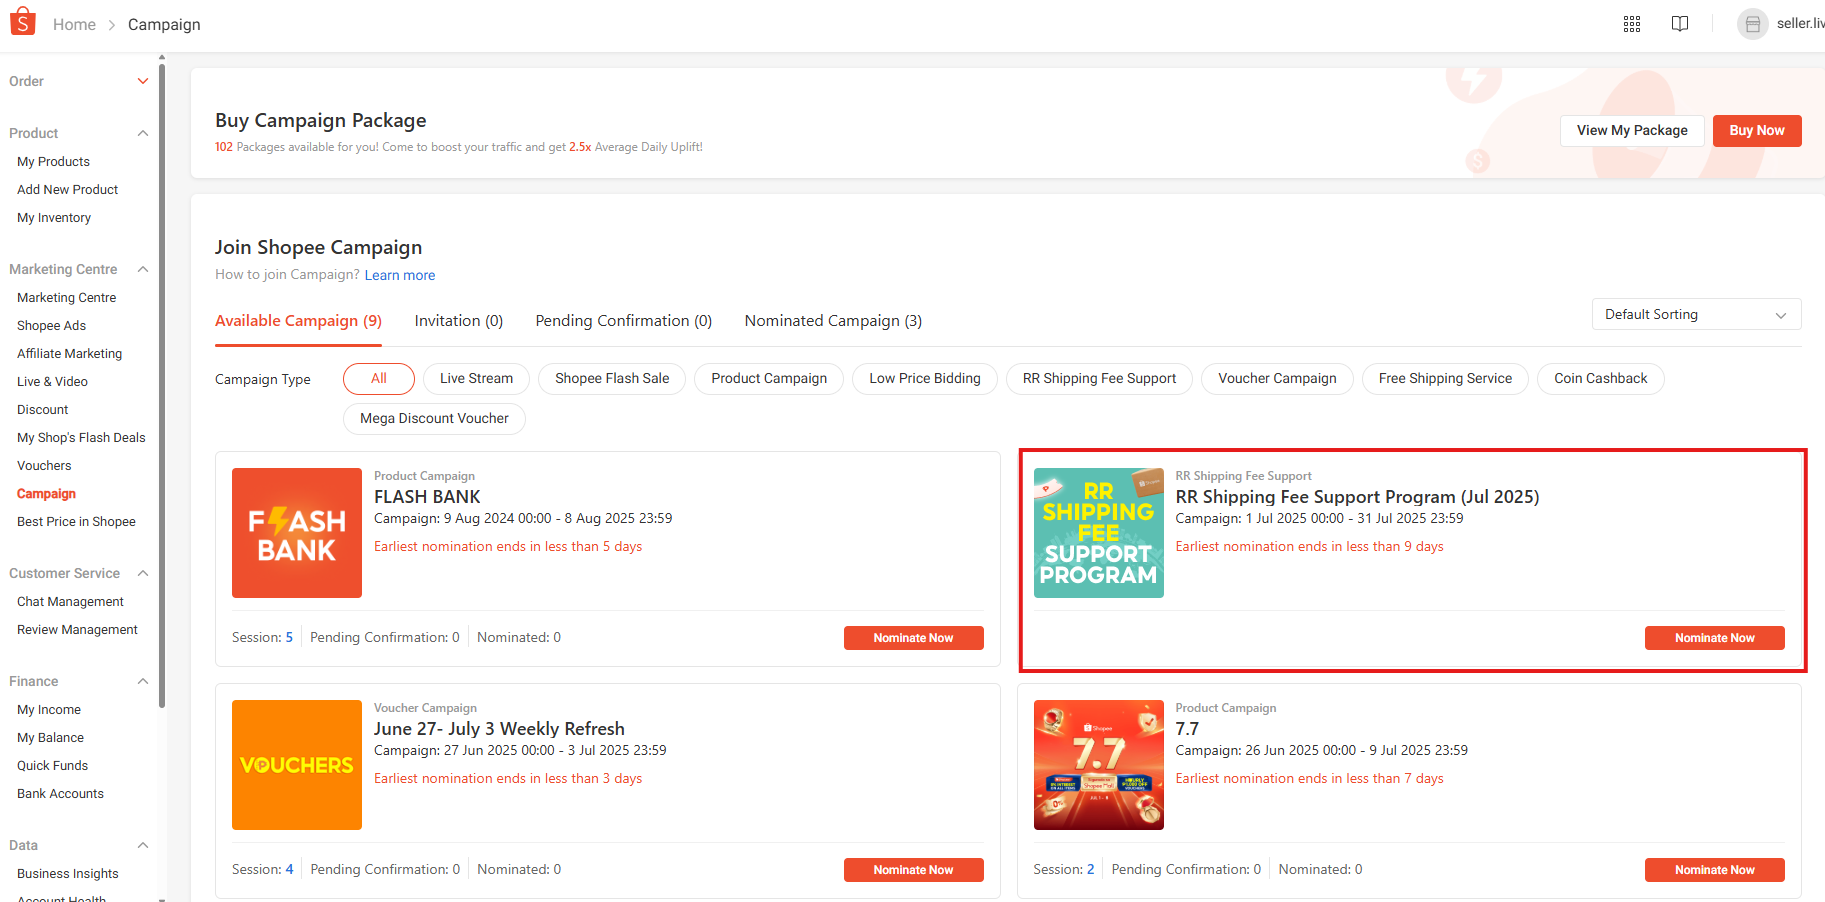The height and width of the screenshot is (902, 1825).
Task: Click the 7.7 campaign banner image
Action: click(x=1098, y=765)
